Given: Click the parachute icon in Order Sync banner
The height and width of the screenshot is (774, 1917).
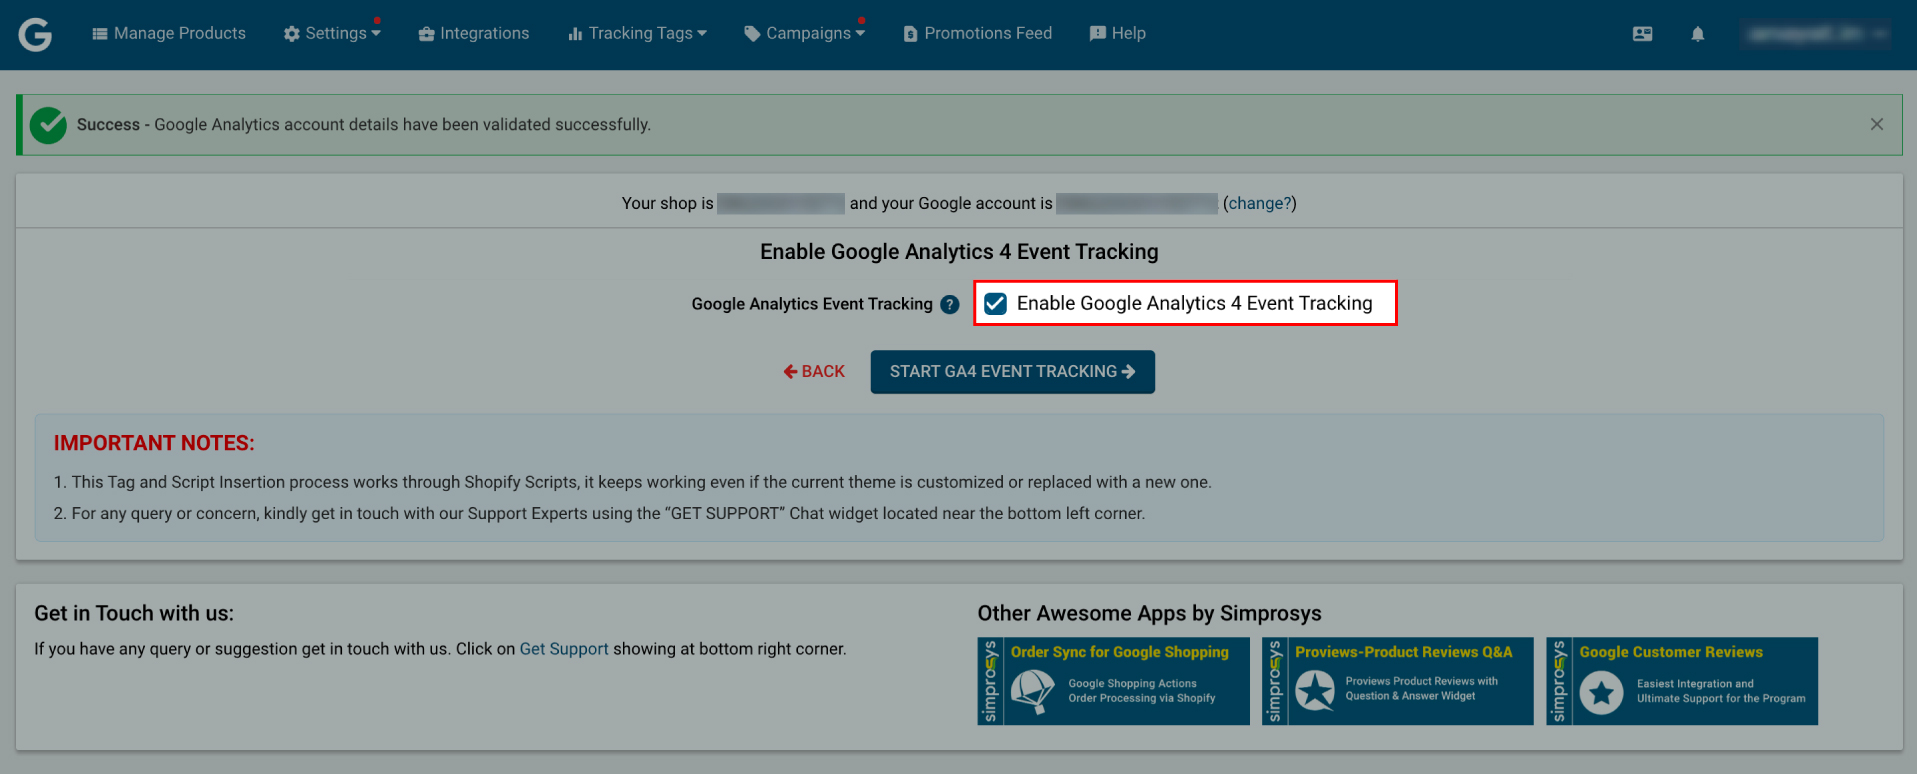Looking at the screenshot, I should coord(1032,691).
